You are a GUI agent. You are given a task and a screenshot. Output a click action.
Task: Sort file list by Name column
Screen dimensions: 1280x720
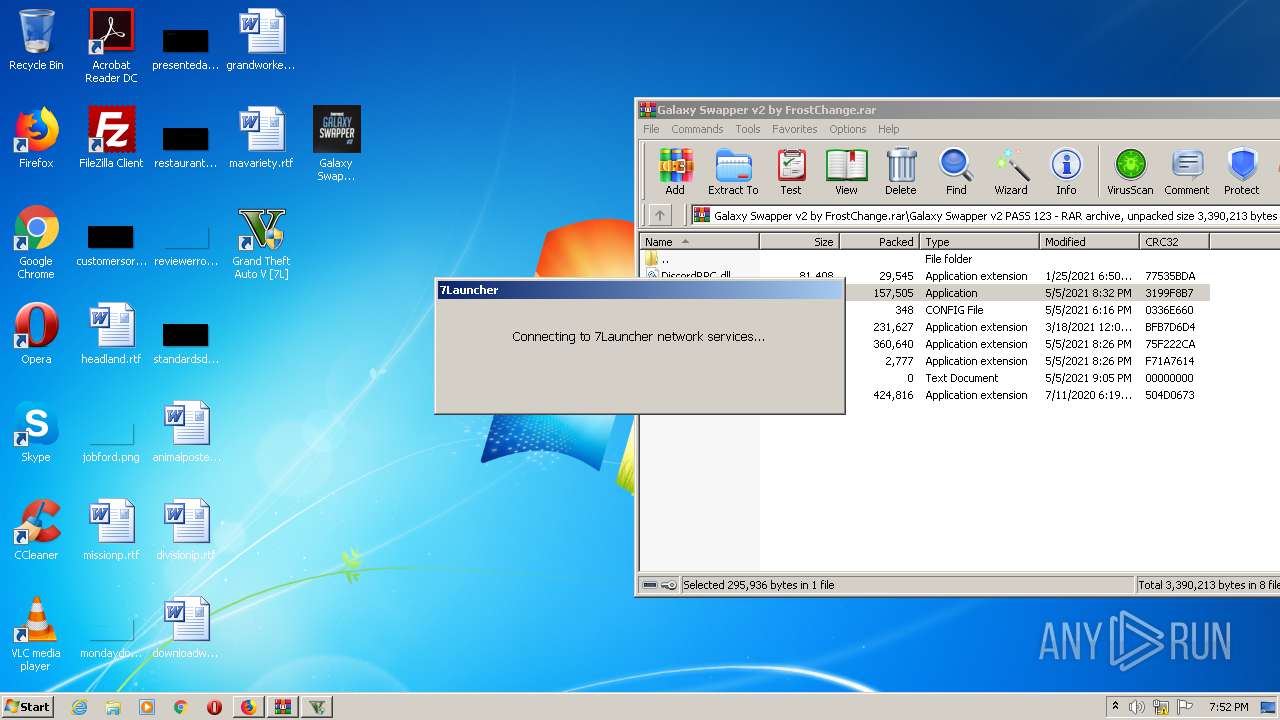(x=699, y=242)
